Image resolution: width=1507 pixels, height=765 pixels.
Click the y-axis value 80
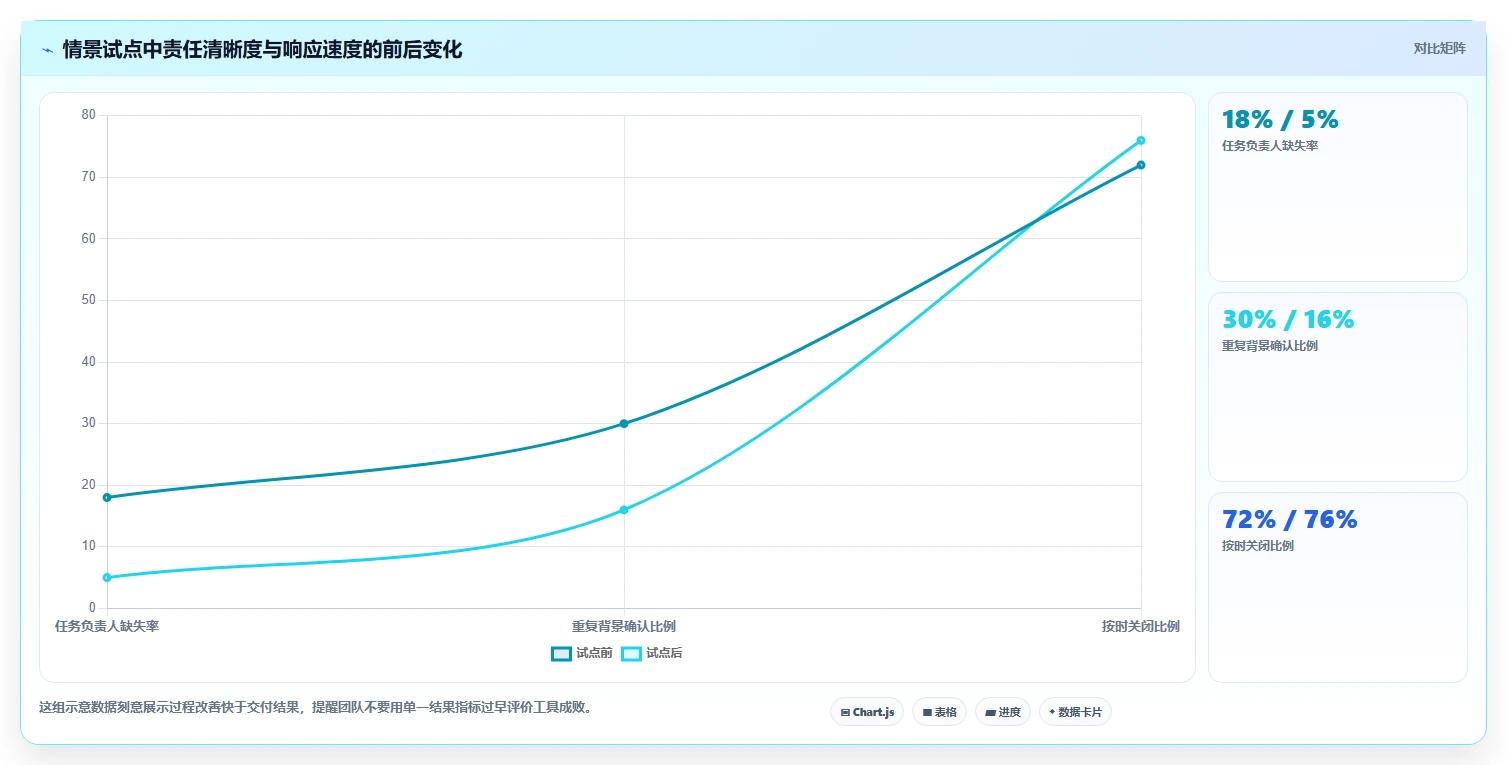point(89,115)
